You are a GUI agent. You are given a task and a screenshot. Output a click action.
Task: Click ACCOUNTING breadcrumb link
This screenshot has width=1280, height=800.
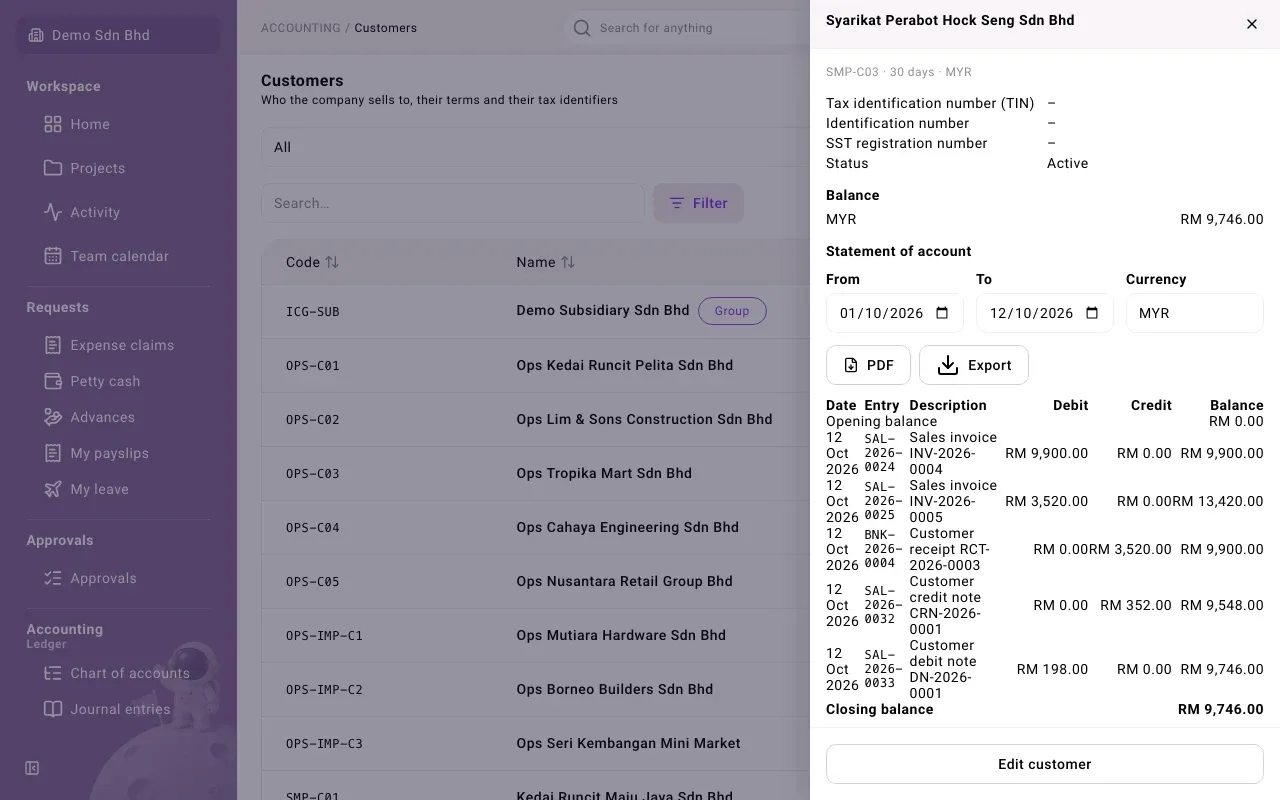301,28
